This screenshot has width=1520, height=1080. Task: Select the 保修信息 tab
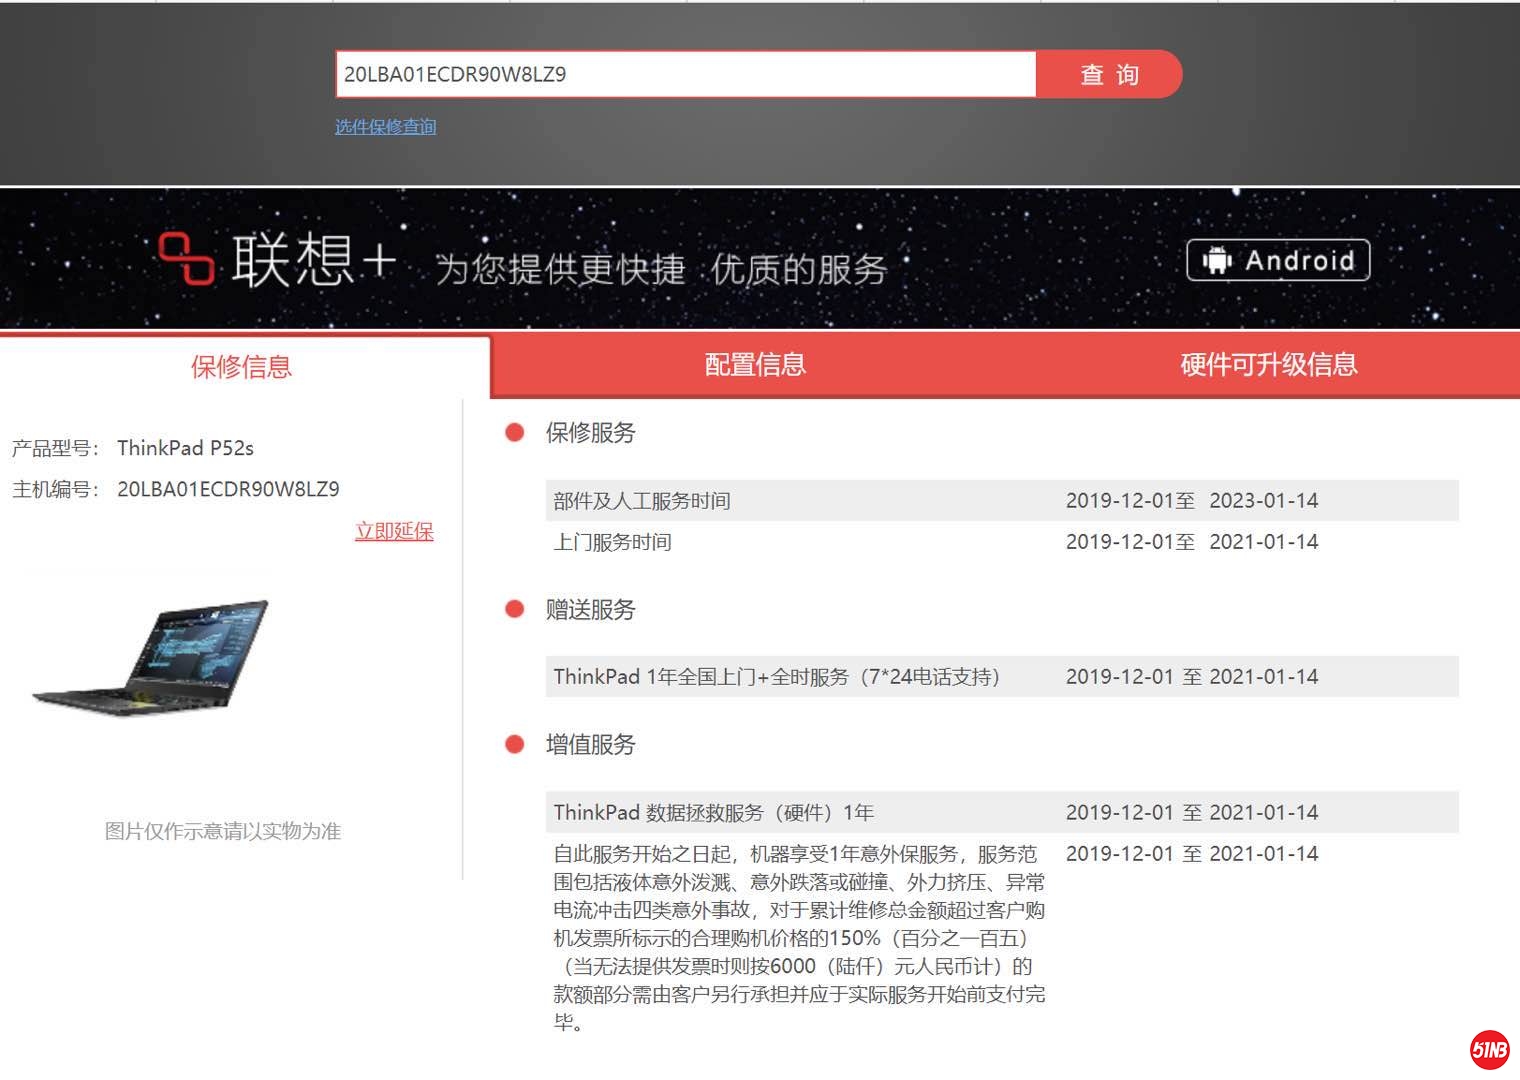[238, 368]
